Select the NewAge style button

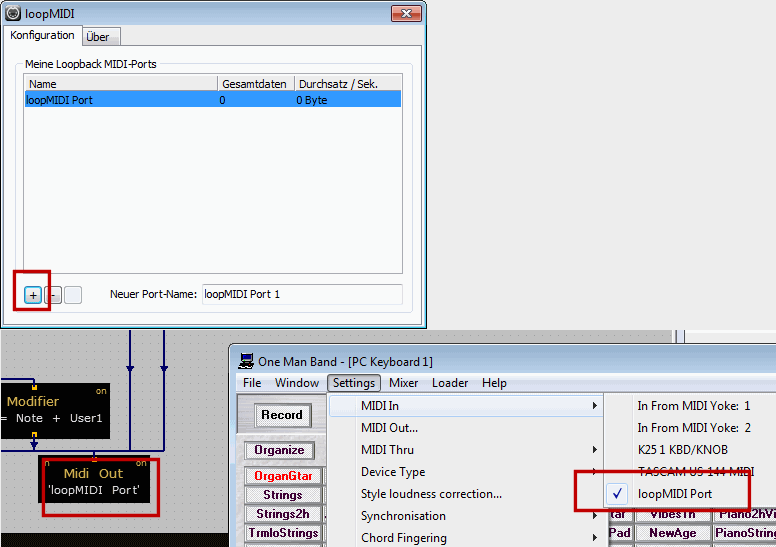point(673,533)
